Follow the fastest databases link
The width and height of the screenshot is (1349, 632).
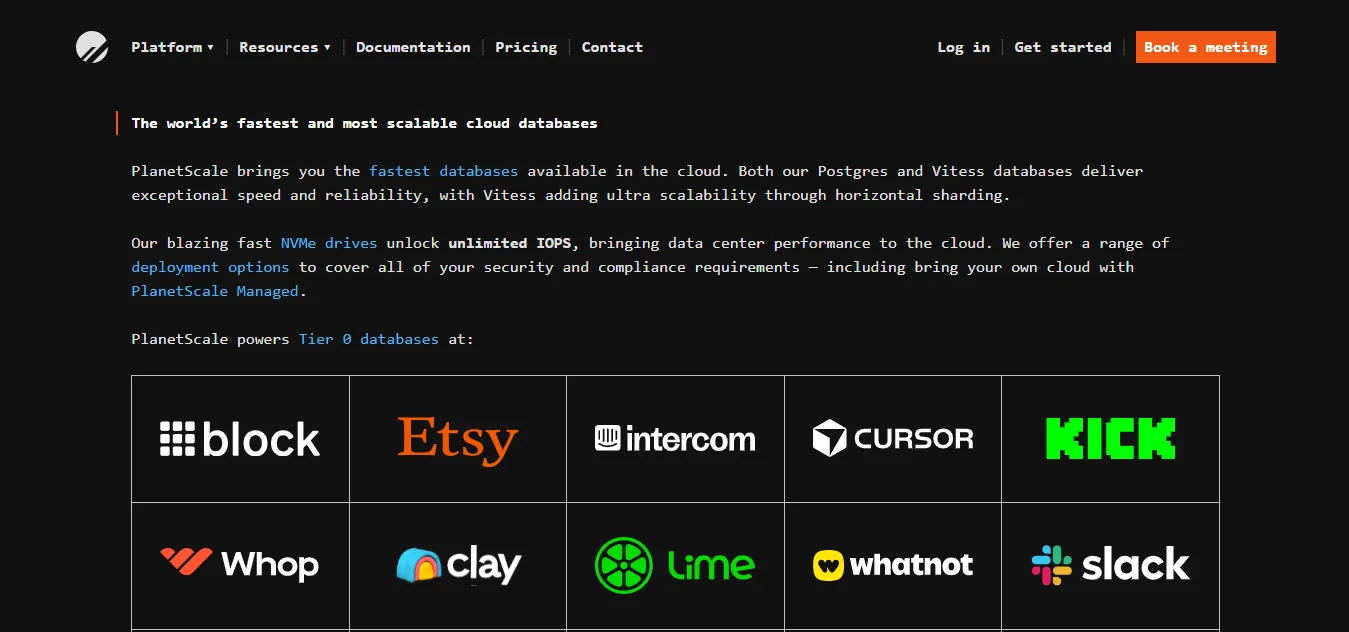[444, 171]
